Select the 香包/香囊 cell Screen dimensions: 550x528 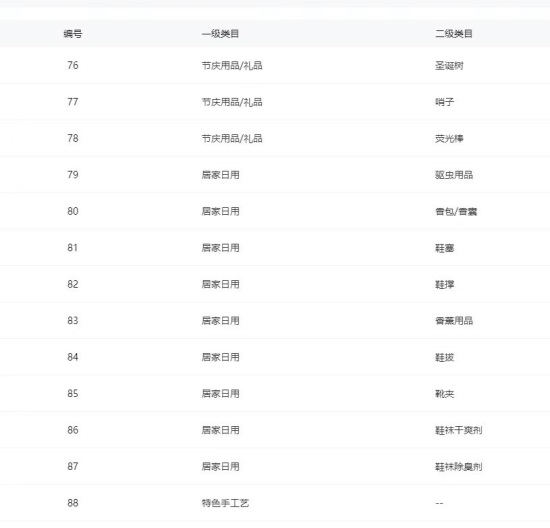click(456, 212)
